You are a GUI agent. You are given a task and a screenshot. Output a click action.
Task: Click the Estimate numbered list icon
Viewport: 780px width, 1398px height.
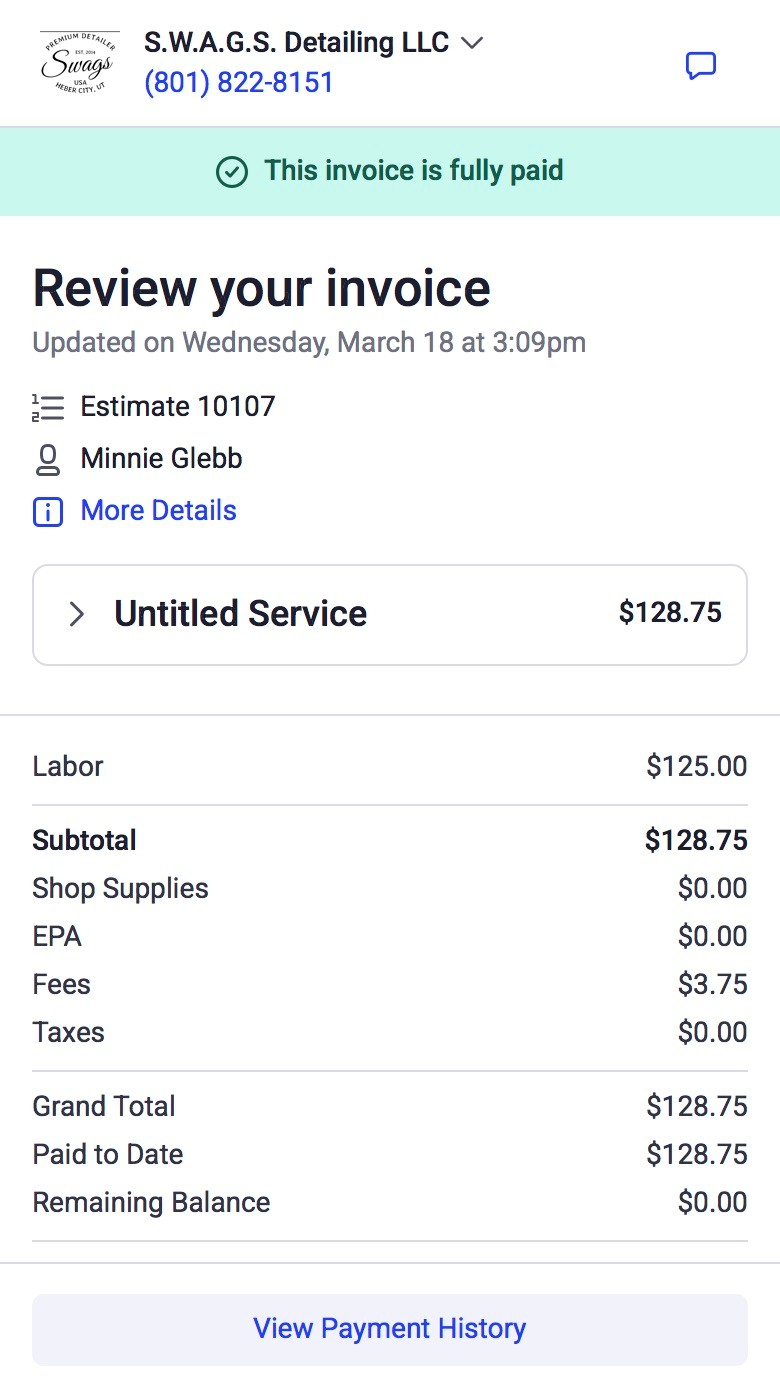(x=48, y=407)
